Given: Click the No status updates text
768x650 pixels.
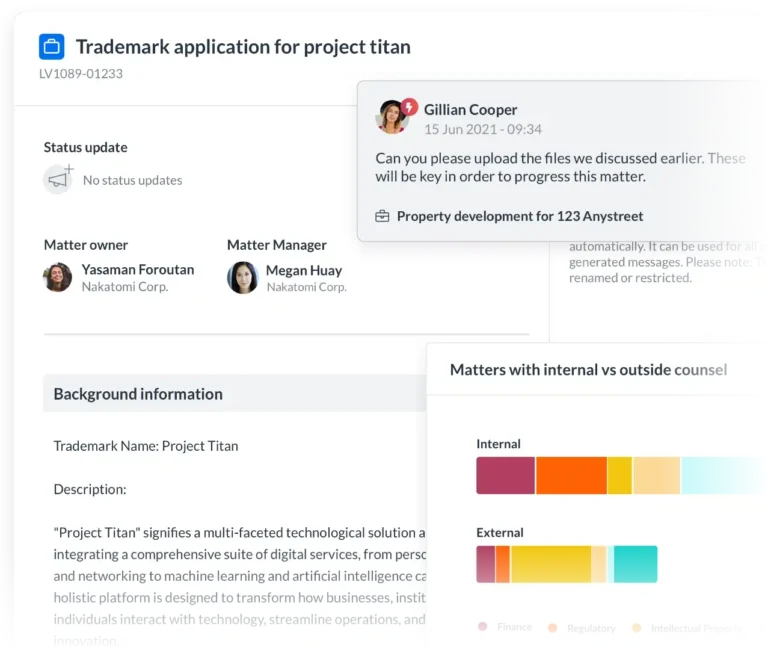Looking at the screenshot, I should coord(132,180).
